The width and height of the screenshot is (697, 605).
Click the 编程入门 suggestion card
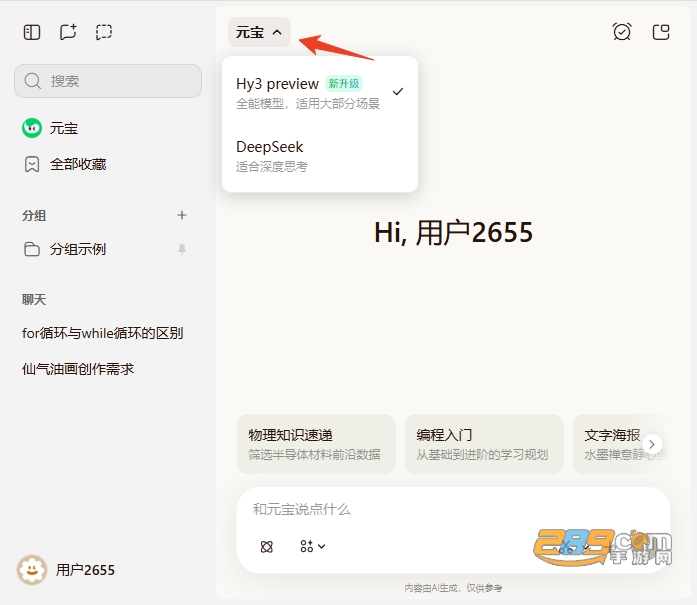point(484,444)
